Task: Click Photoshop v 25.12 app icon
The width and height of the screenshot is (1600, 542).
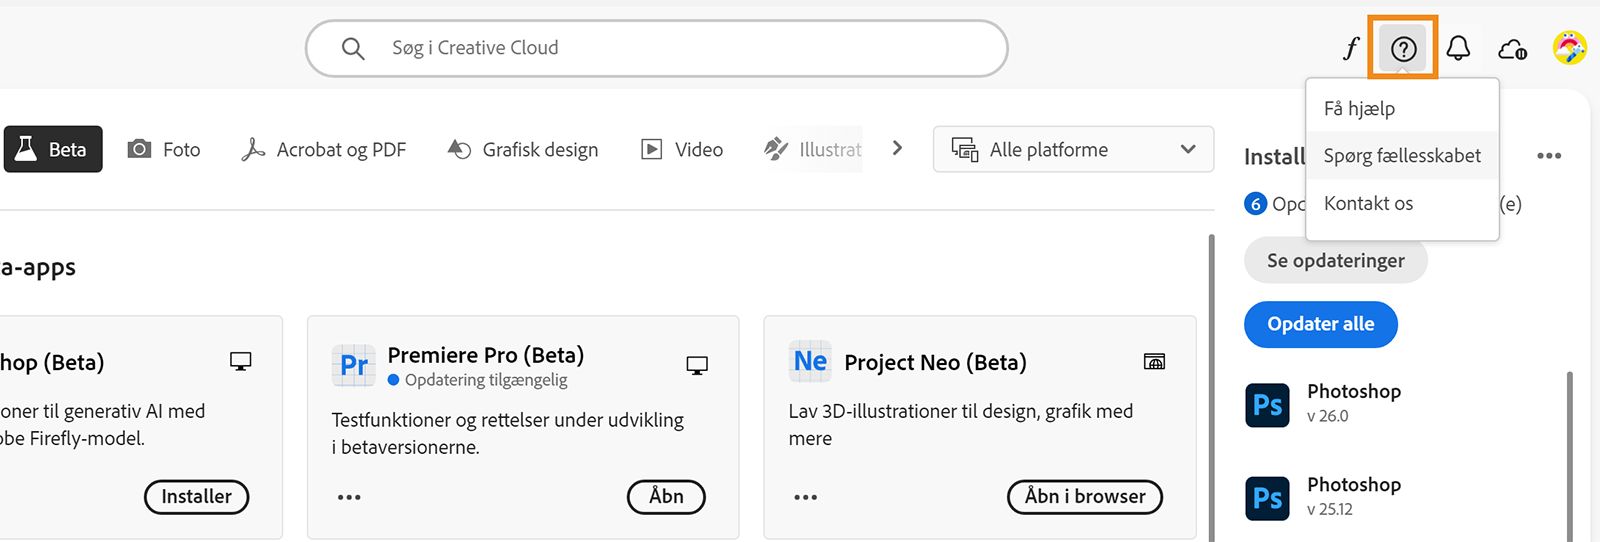Action: click(x=1267, y=498)
